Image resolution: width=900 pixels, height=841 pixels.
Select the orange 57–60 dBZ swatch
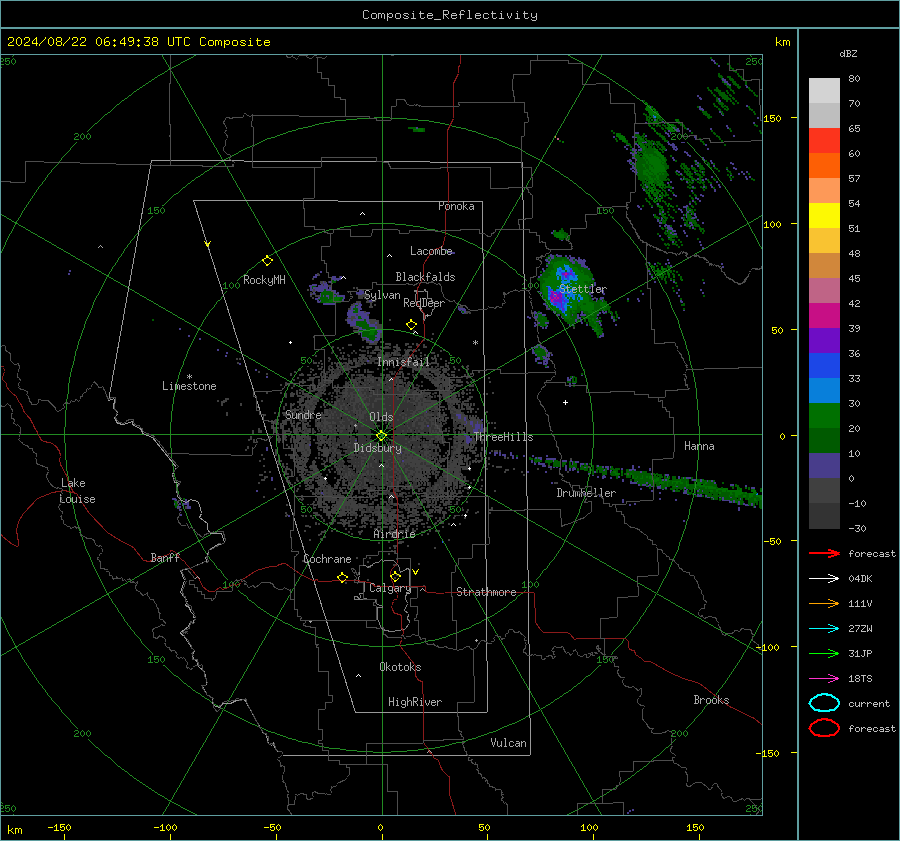824,165
